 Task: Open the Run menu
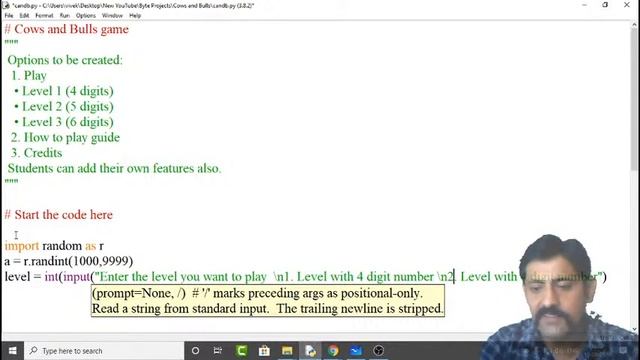coord(64,16)
